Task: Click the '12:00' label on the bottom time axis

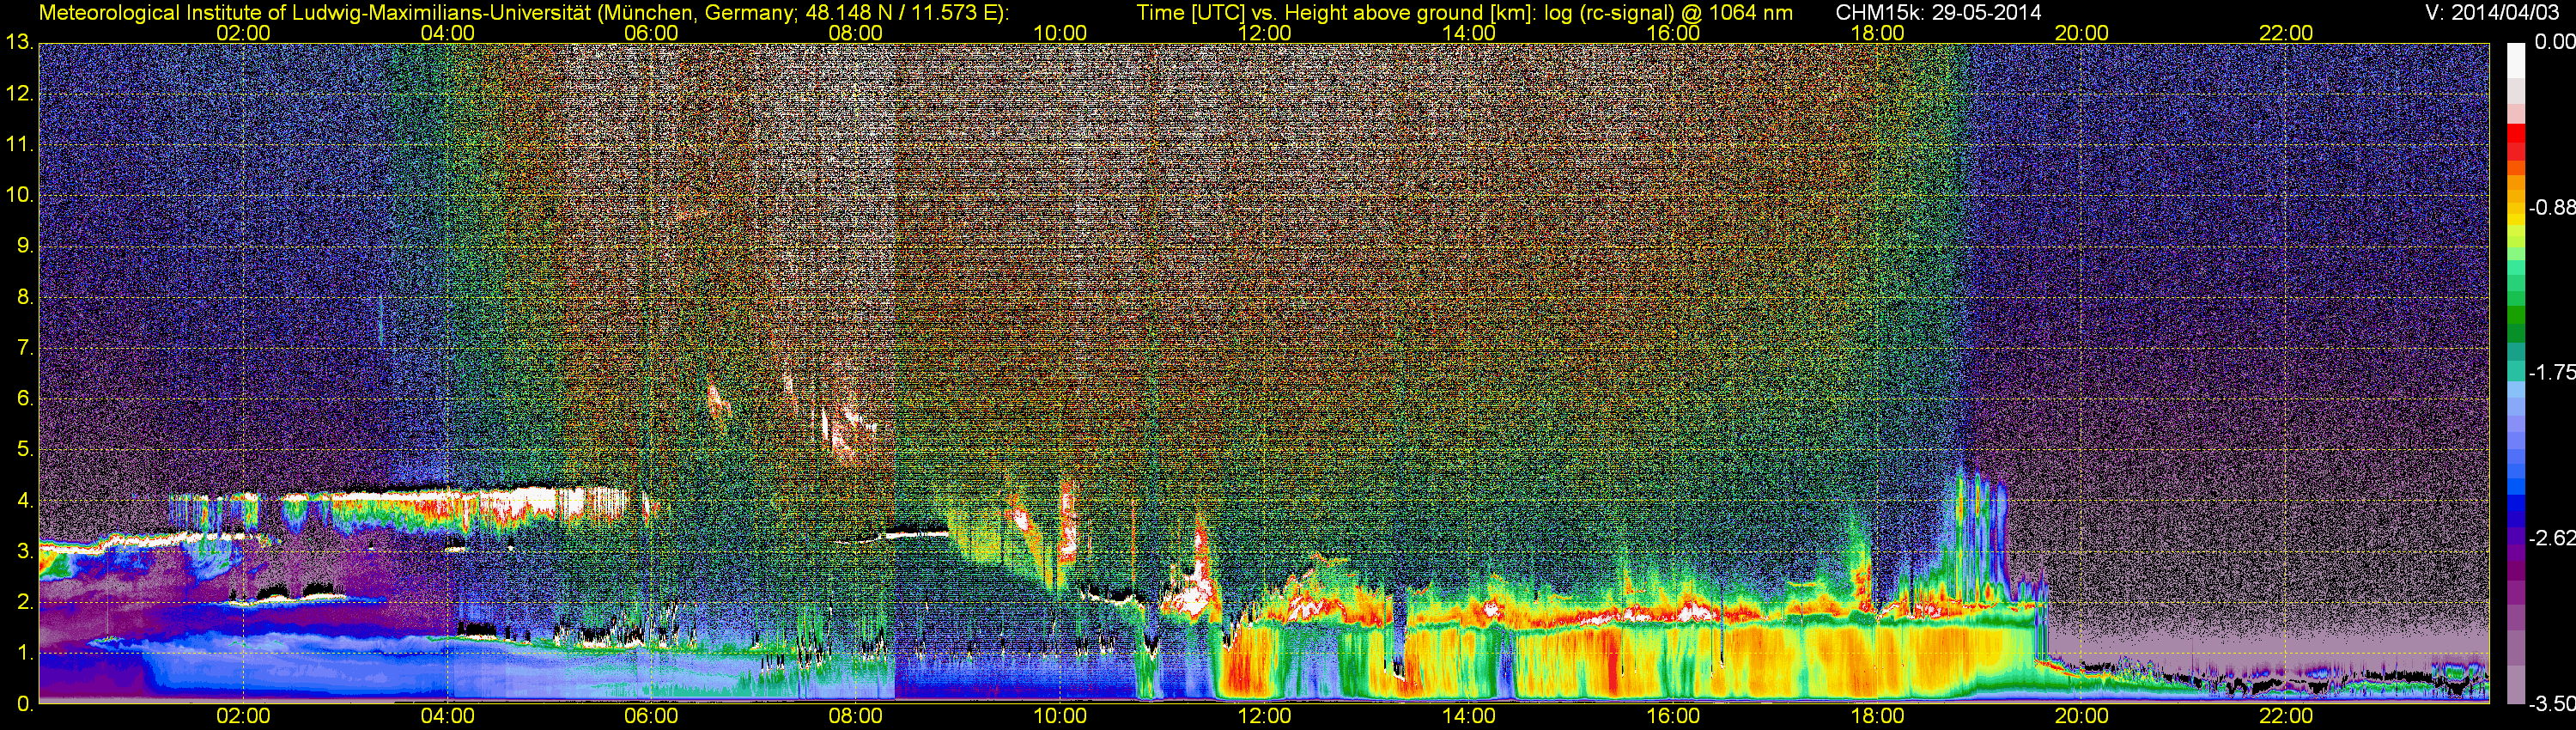Action: coord(1264,716)
